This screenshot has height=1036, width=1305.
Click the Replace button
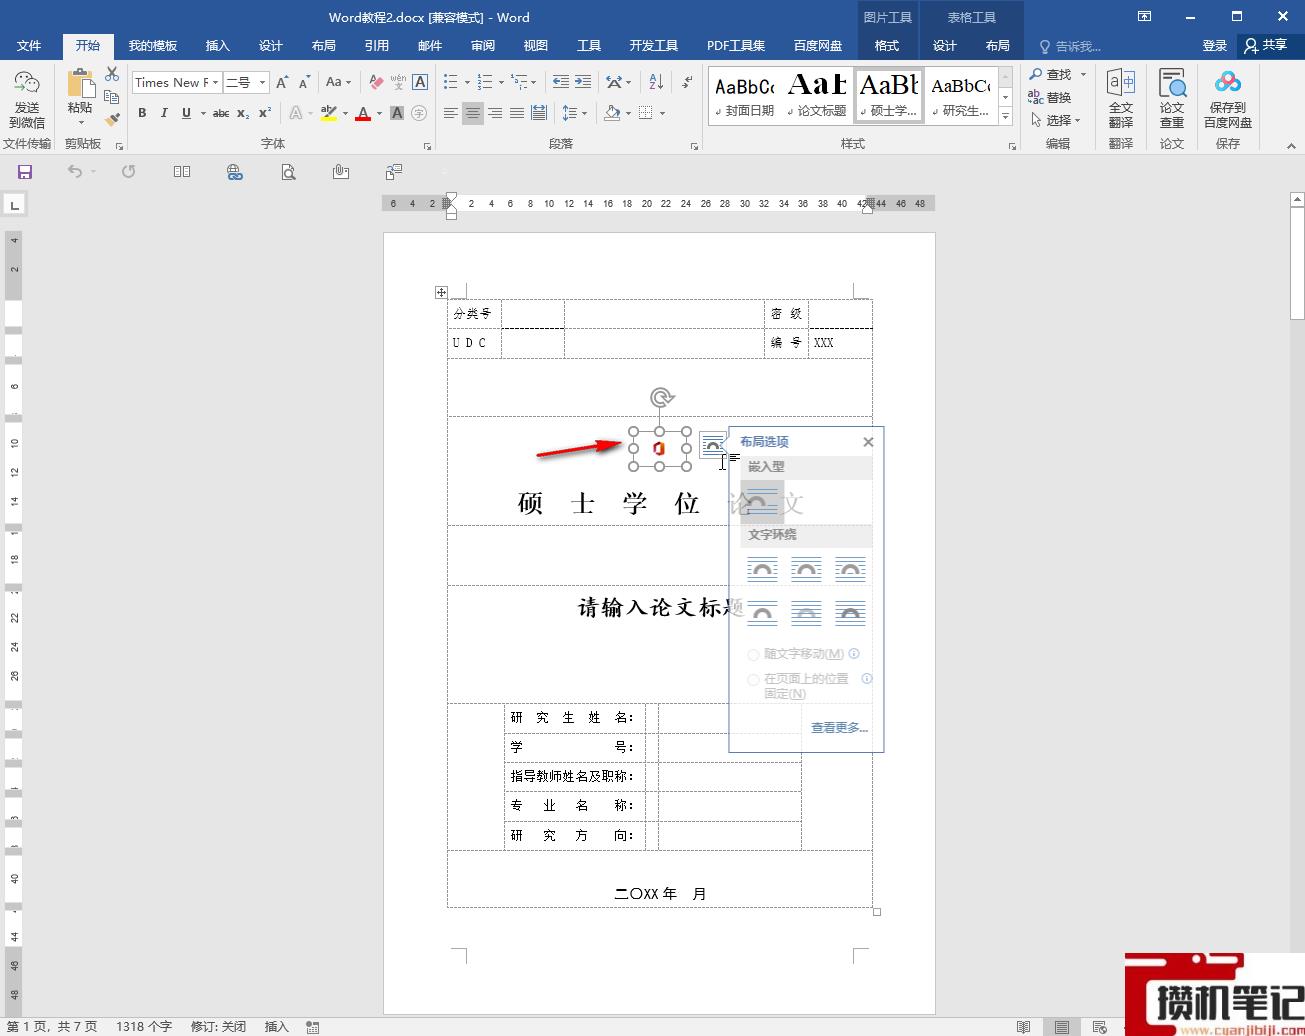pos(1050,97)
